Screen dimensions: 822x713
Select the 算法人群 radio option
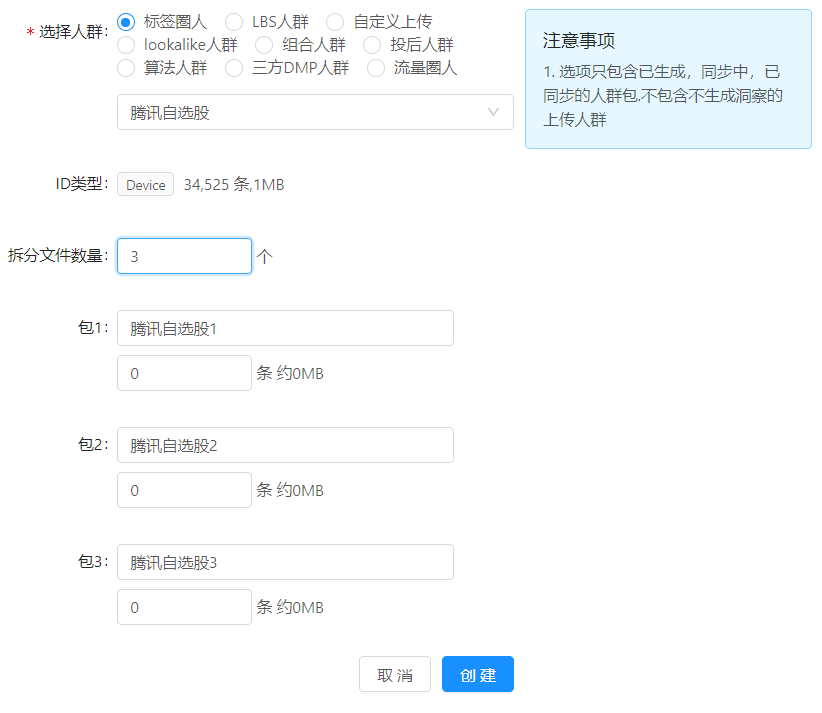coord(126,68)
